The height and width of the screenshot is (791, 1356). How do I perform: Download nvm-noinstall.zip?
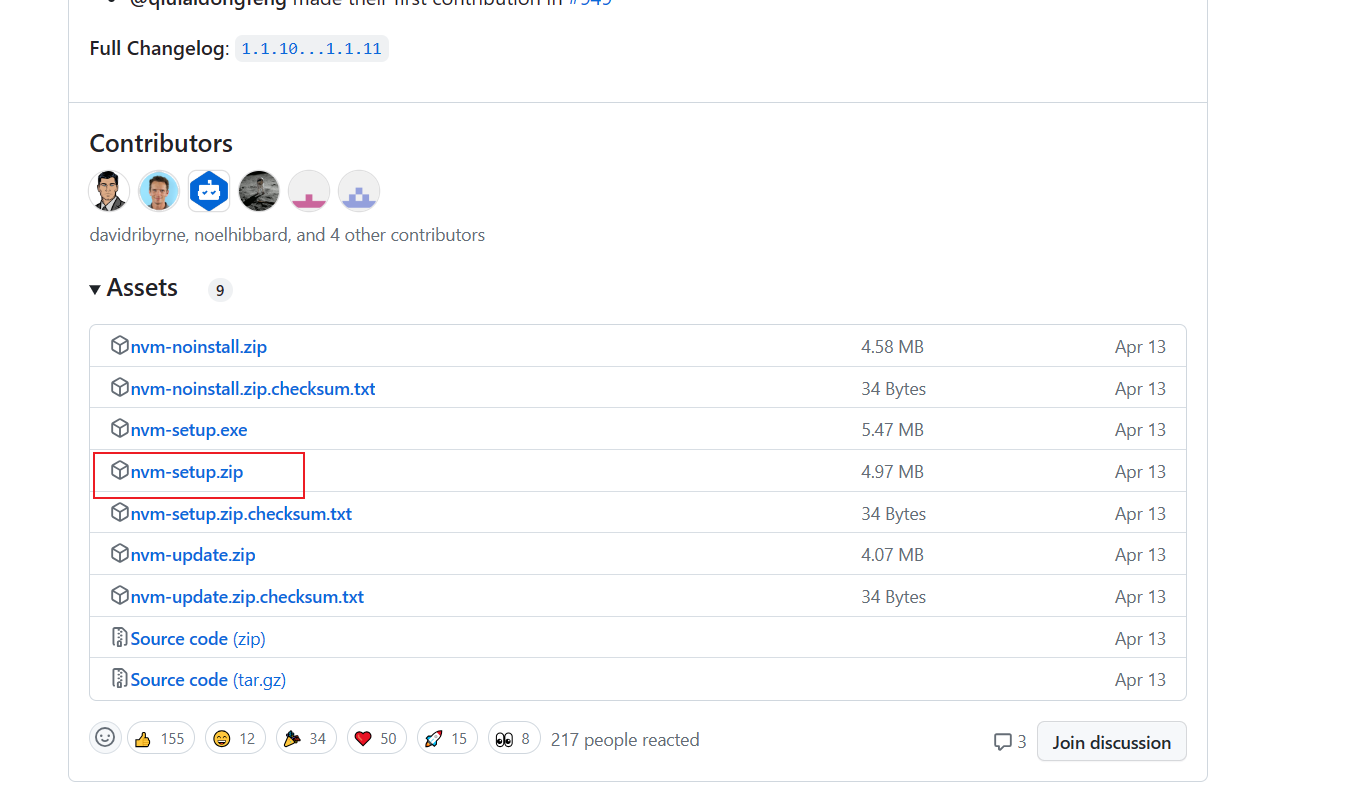click(198, 347)
